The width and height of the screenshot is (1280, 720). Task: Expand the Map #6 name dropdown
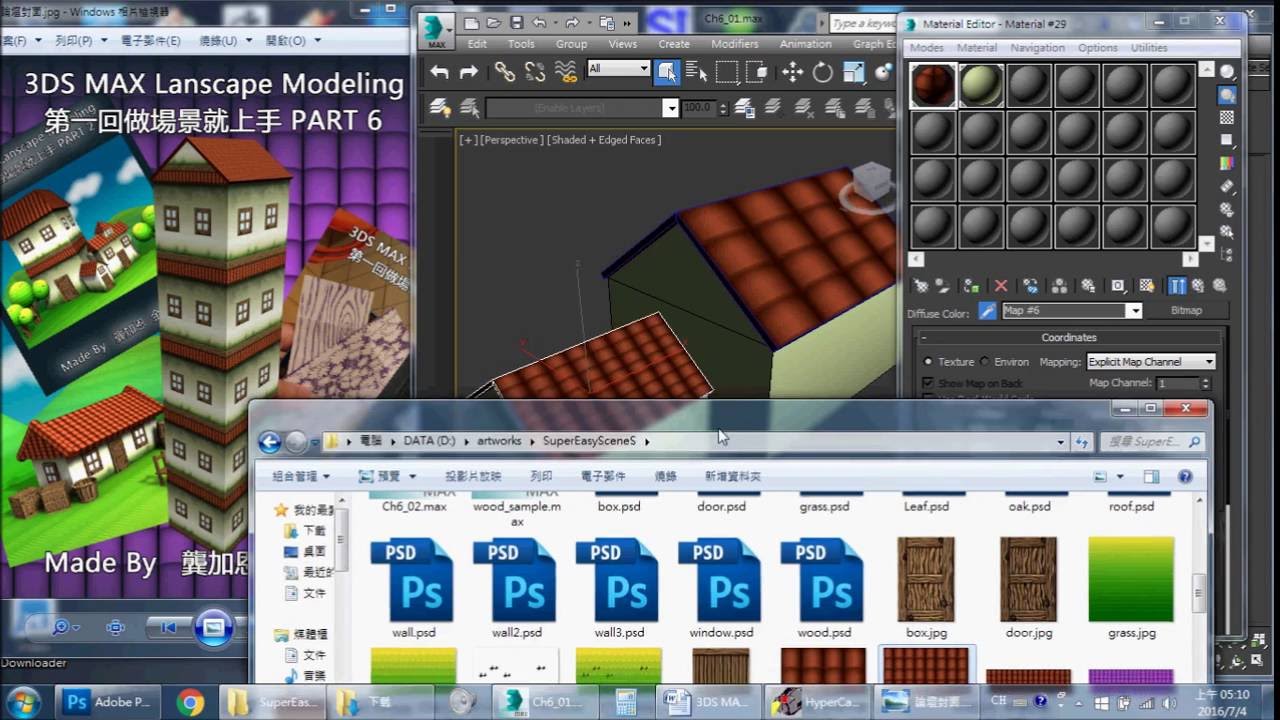click(x=1134, y=311)
